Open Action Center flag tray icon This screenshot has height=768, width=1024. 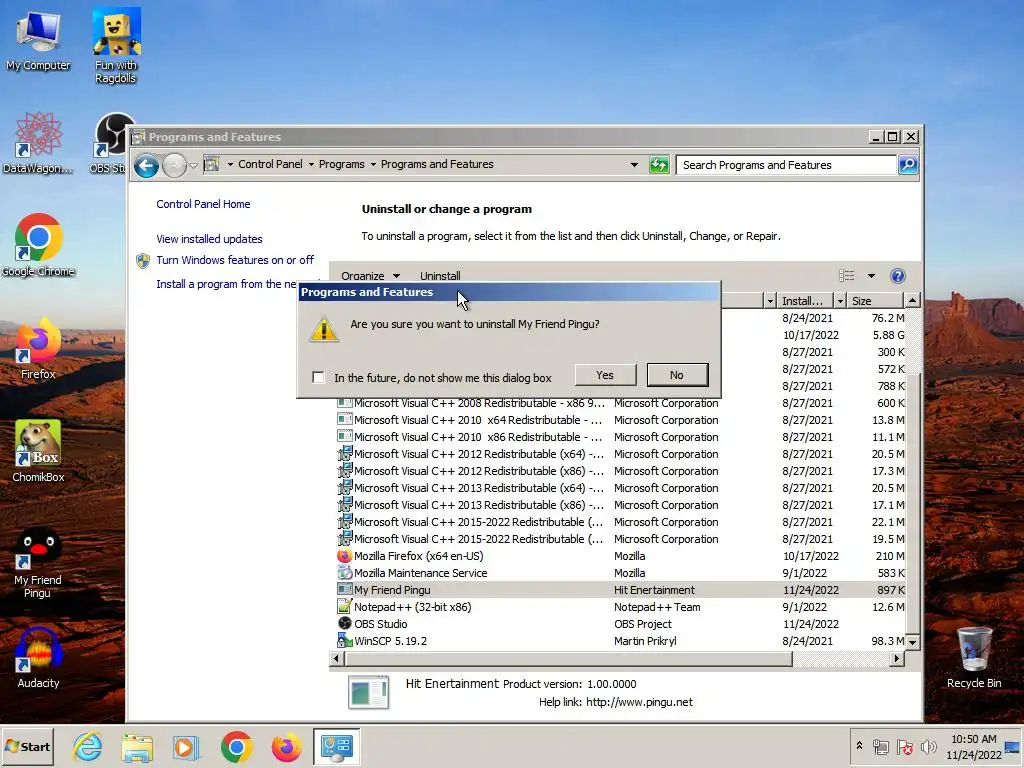coord(904,747)
